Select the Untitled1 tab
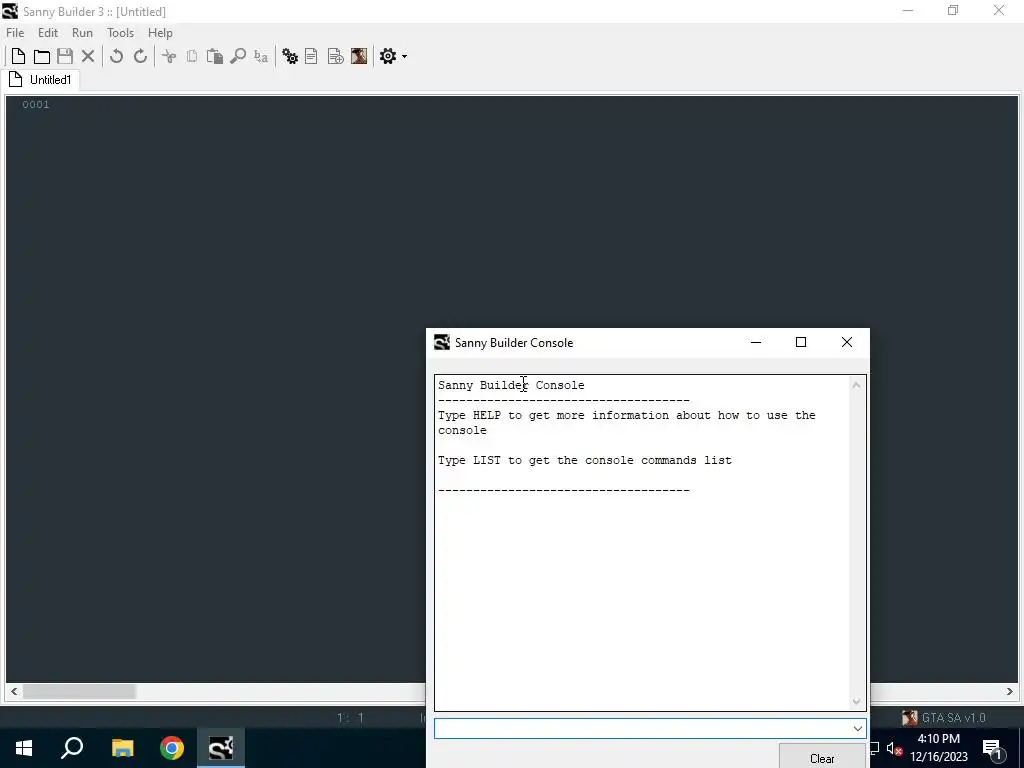The height and width of the screenshot is (768, 1024). click(40, 80)
